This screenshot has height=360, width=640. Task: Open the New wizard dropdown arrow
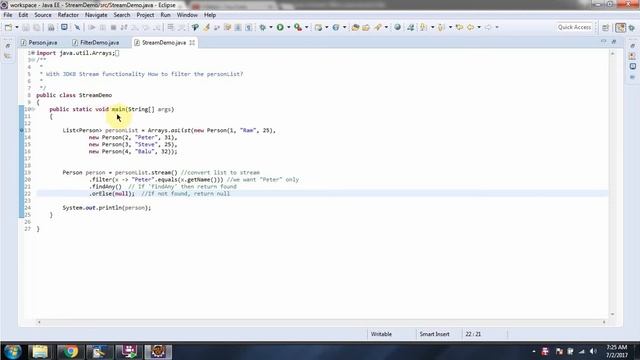click(x=17, y=27)
